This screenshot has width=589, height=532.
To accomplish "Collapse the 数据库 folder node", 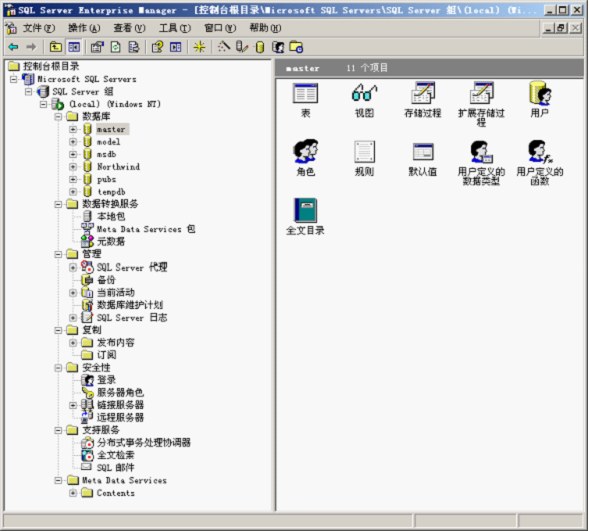I will point(58,117).
